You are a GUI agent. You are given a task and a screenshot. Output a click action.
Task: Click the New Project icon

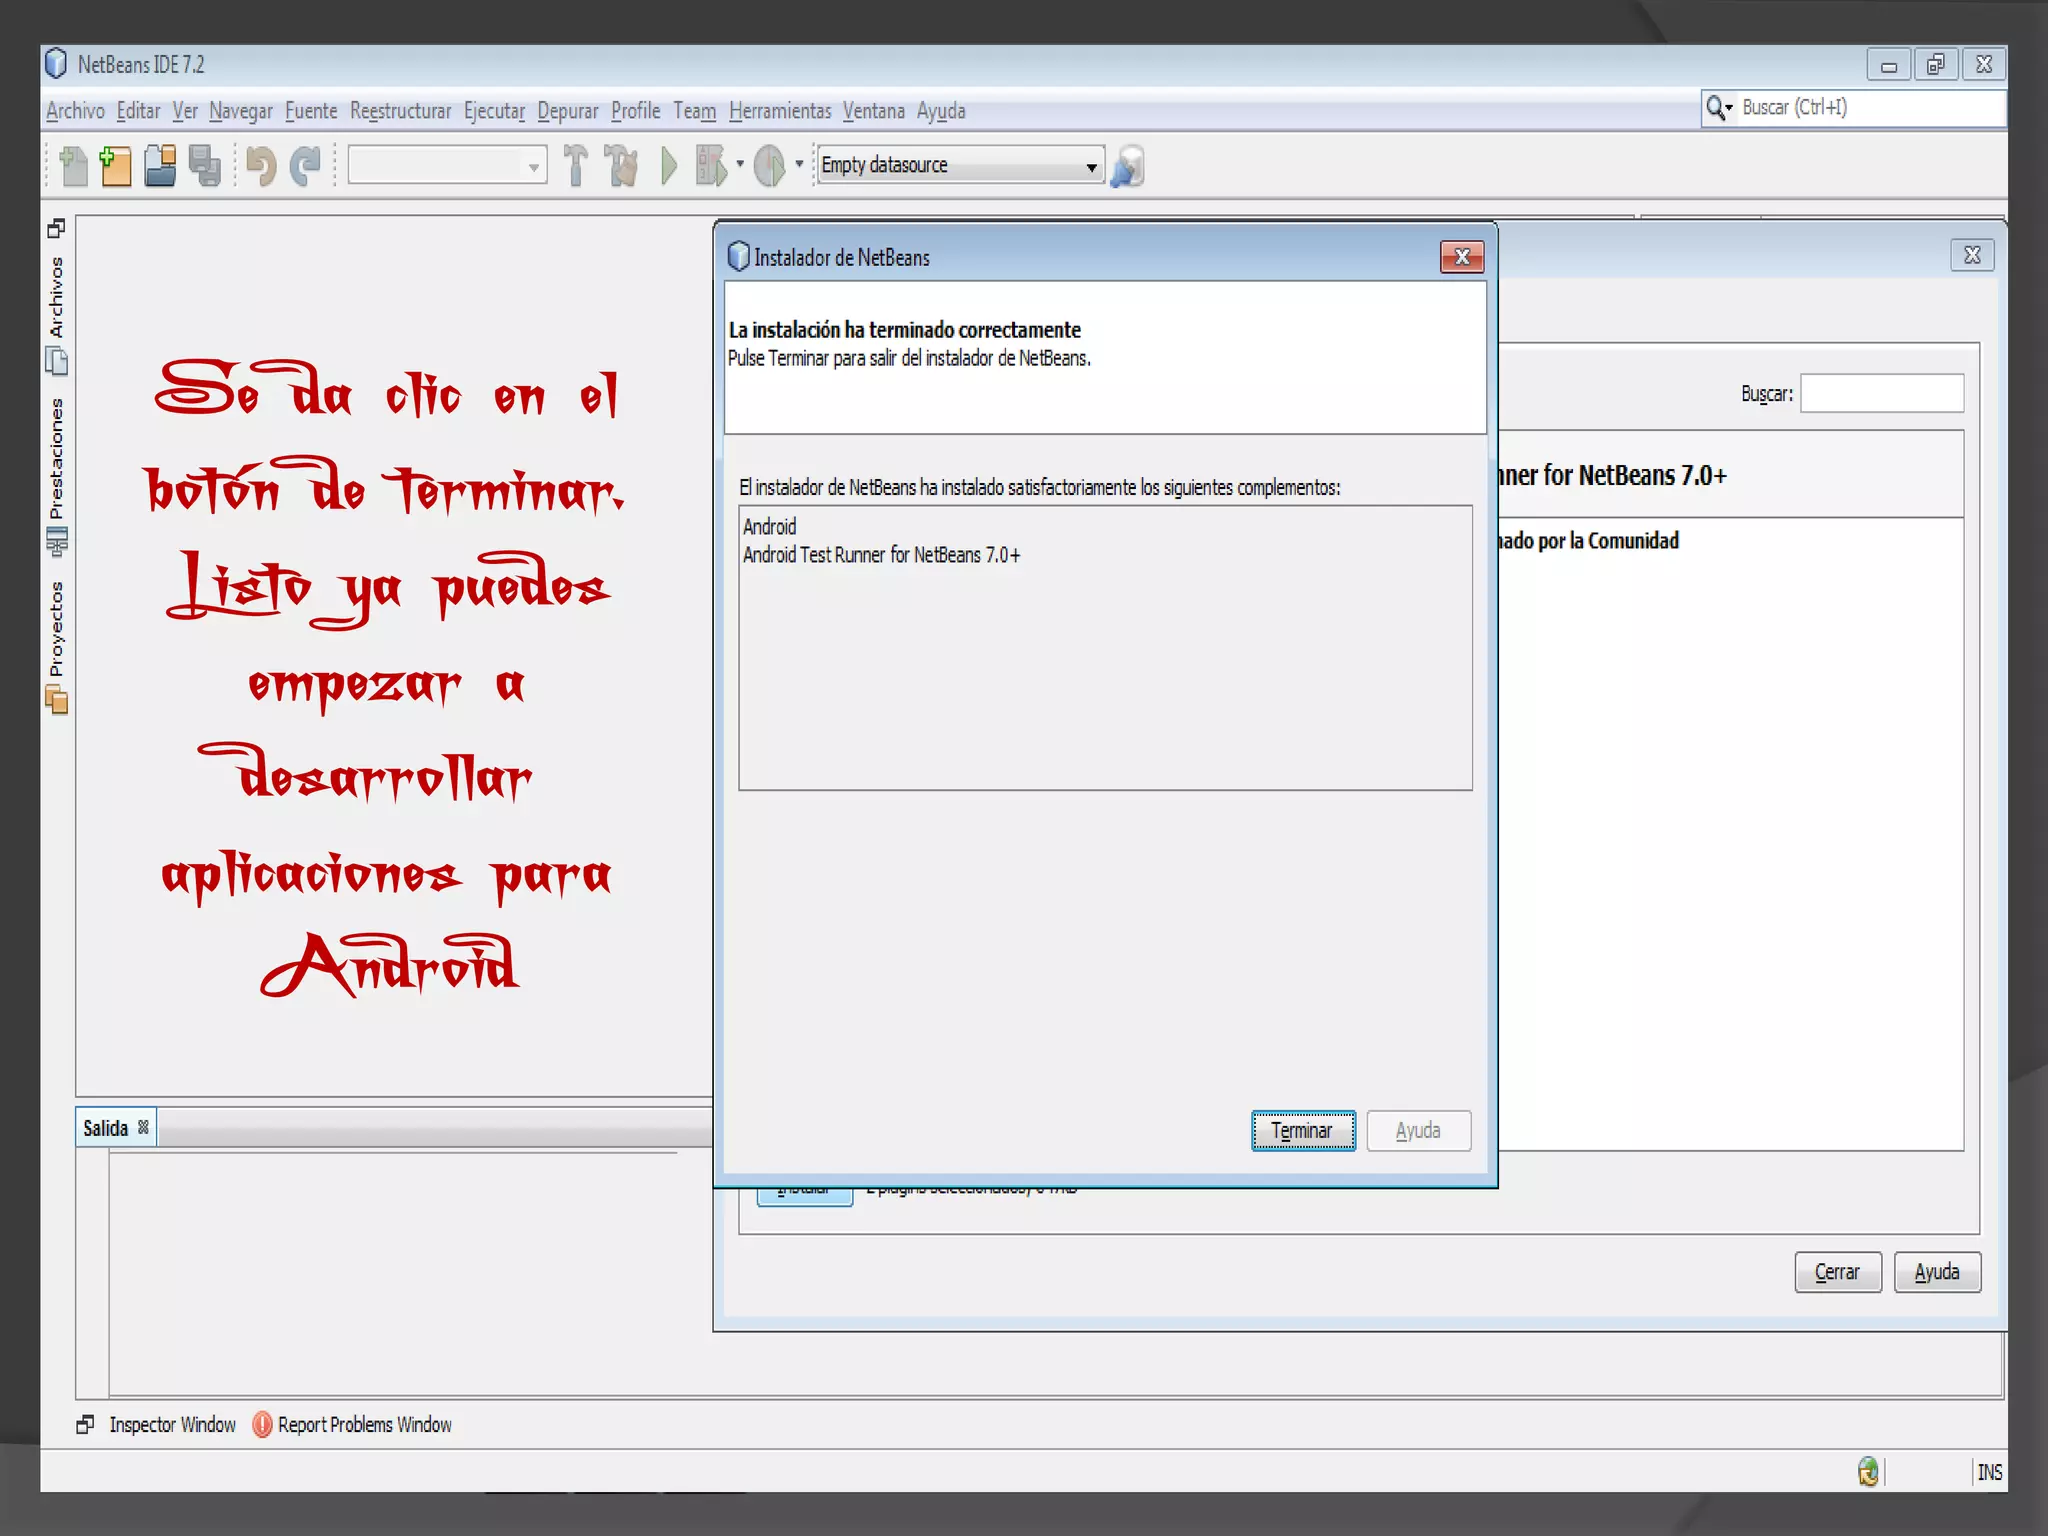click(x=115, y=166)
